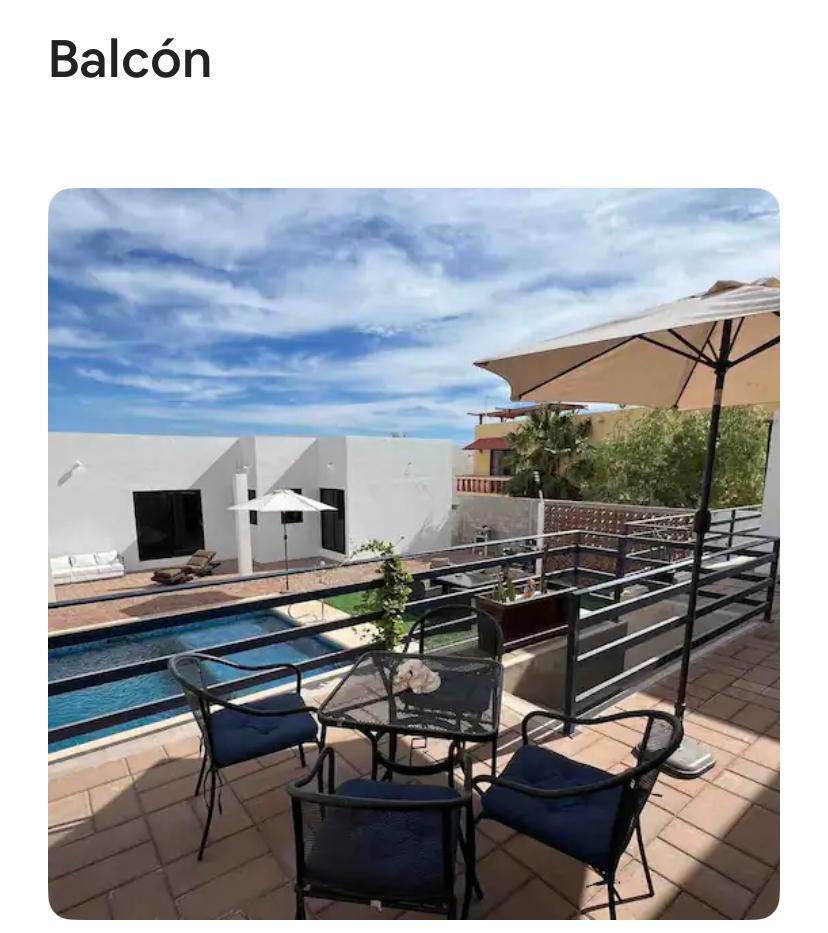Click the small white umbrella by the pool
This screenshot has height=933, width=828.
point(283,502)
